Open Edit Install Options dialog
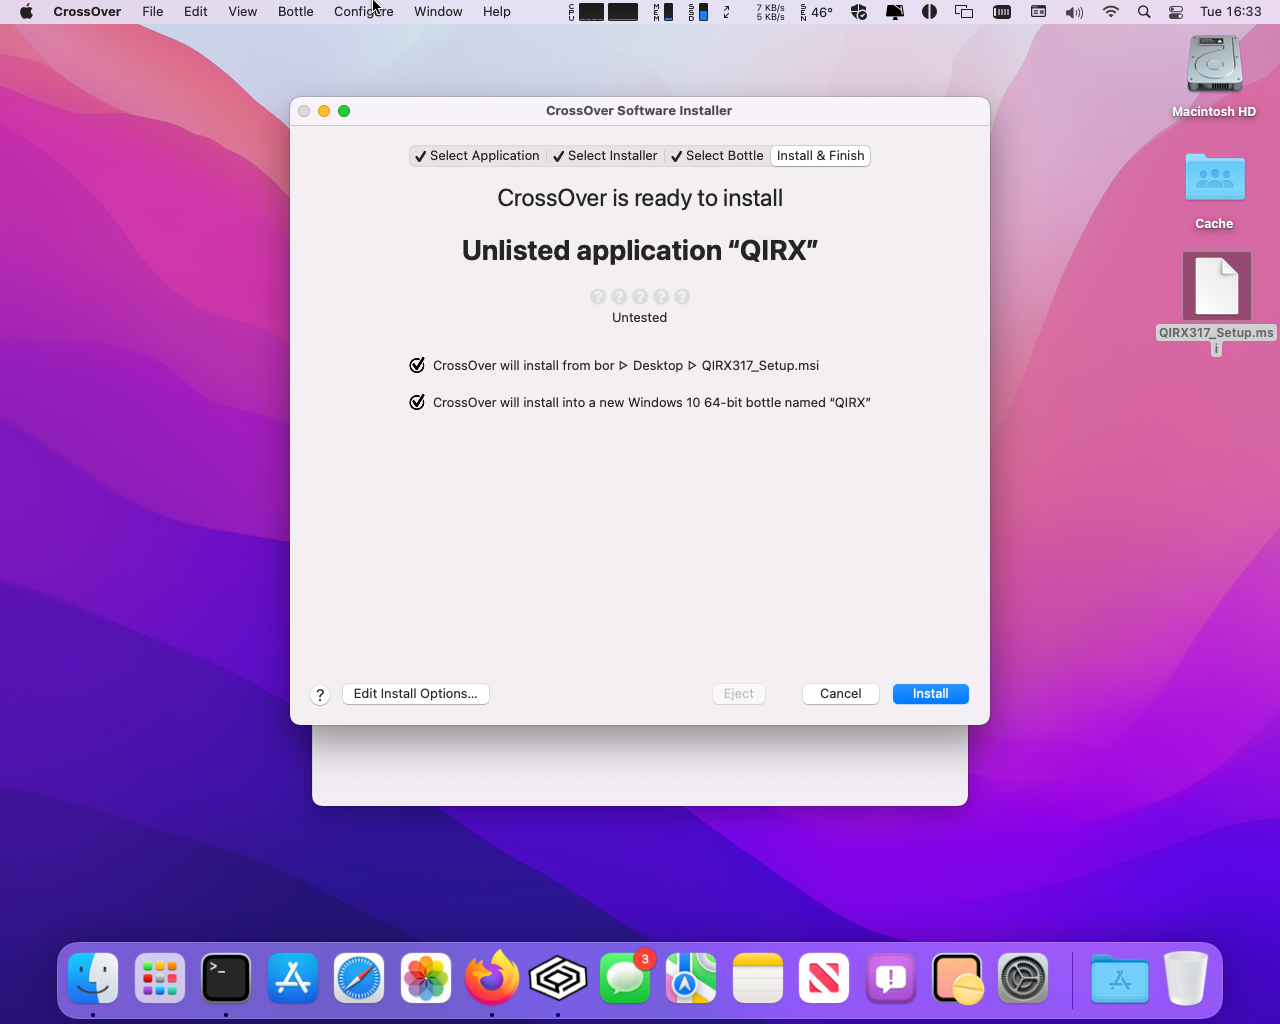 pos(415,694)
